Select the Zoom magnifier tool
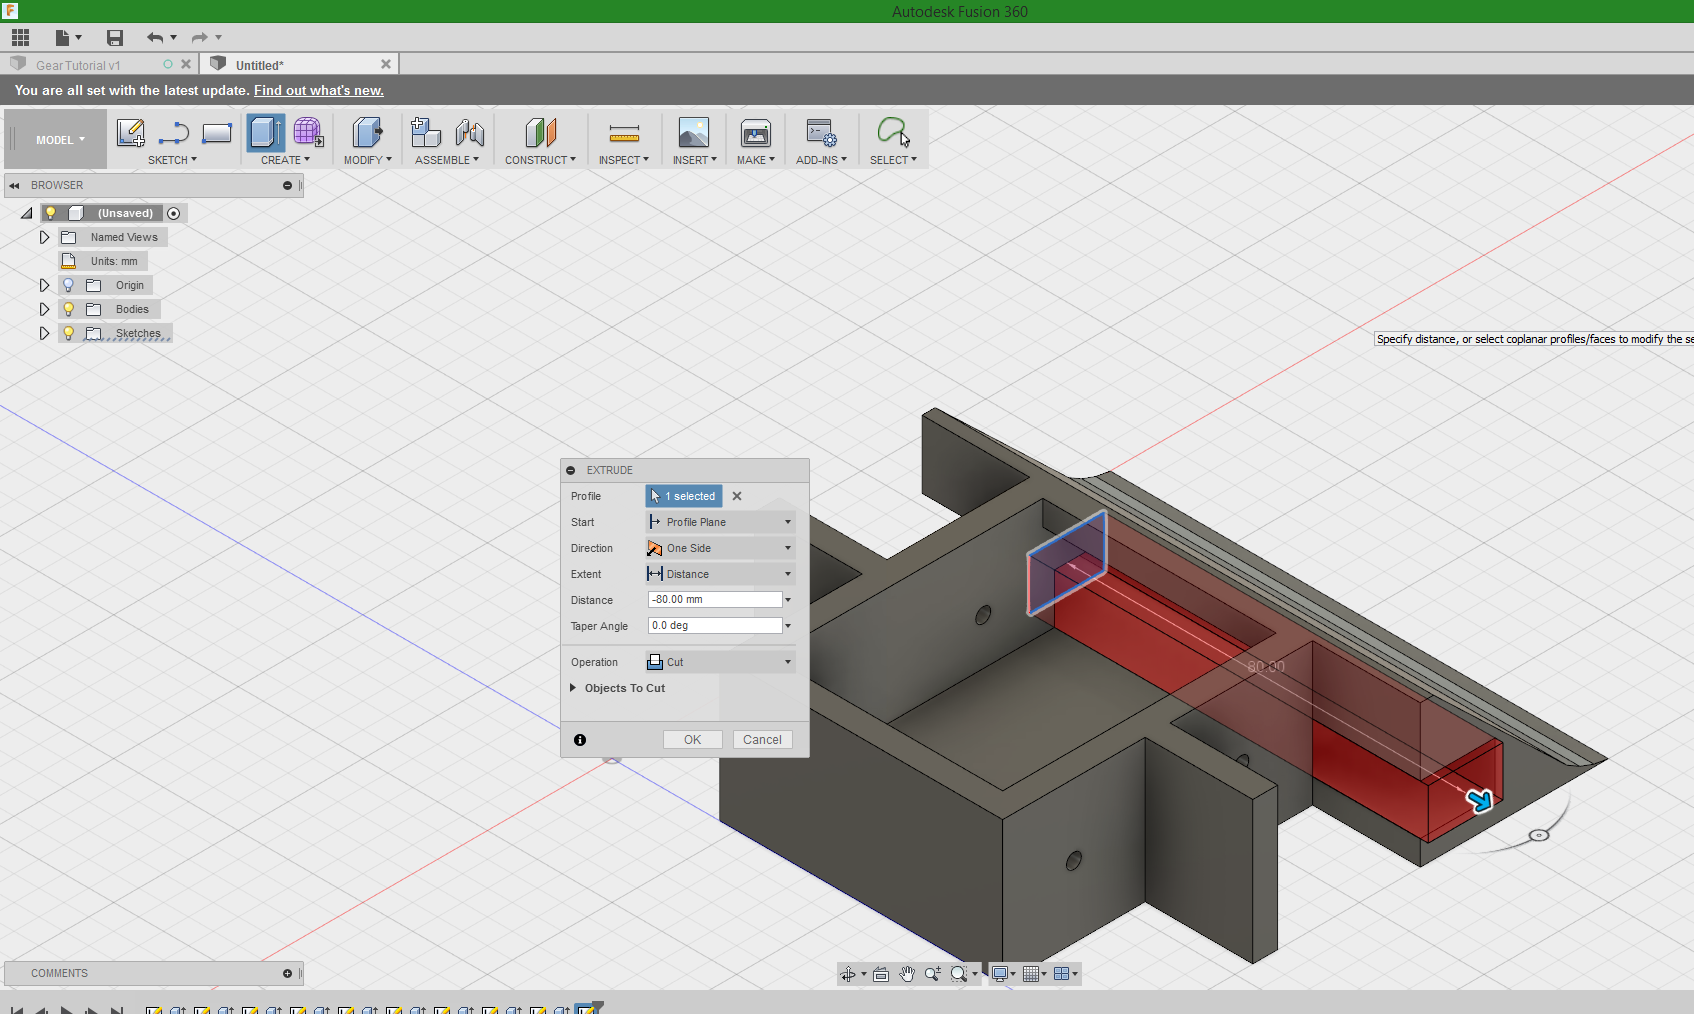This screenshot has height=1014, width=1694. pyautogui.click(x=932, y=974)
